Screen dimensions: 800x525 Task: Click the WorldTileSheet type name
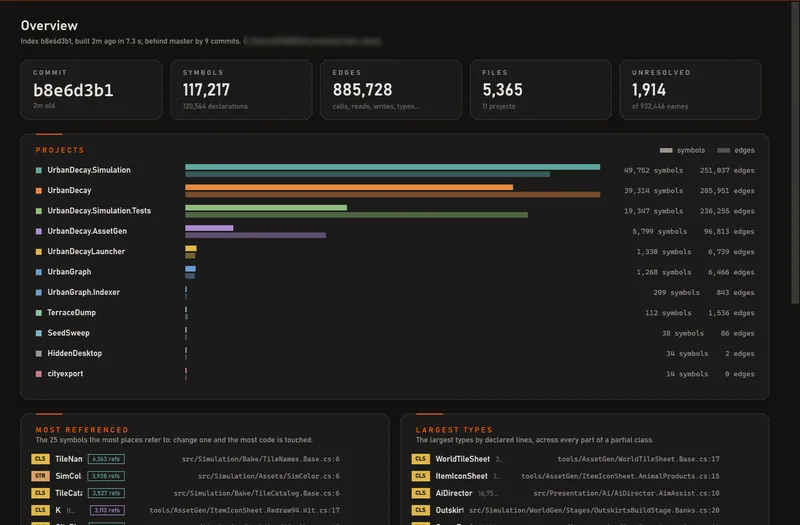[462, 459]
